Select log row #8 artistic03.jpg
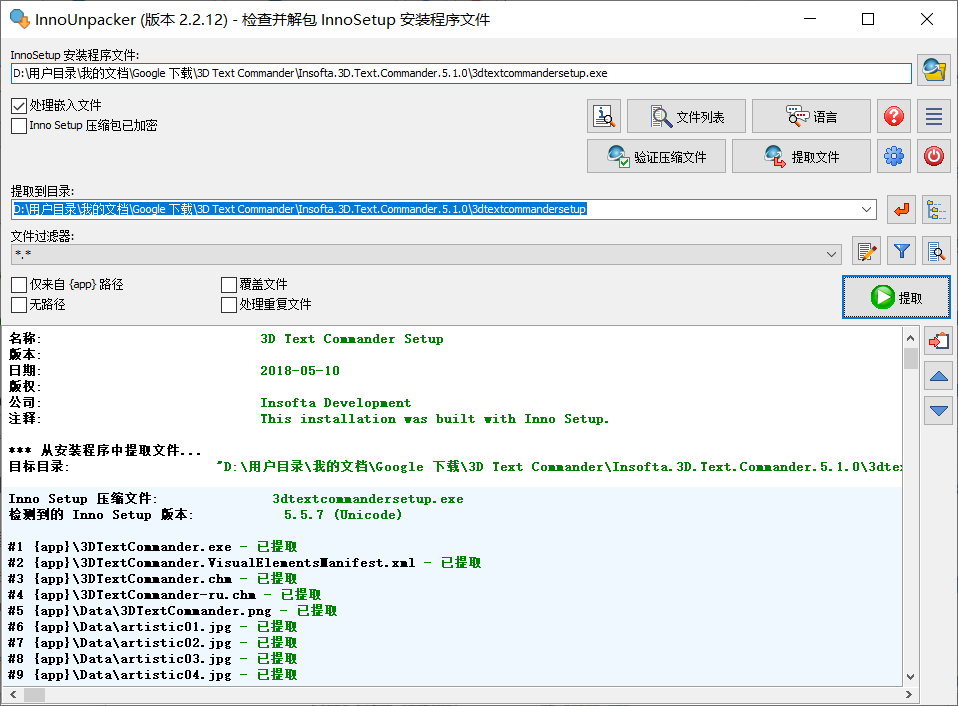This screenshot has height=706, width=958. tap(153, 658)
